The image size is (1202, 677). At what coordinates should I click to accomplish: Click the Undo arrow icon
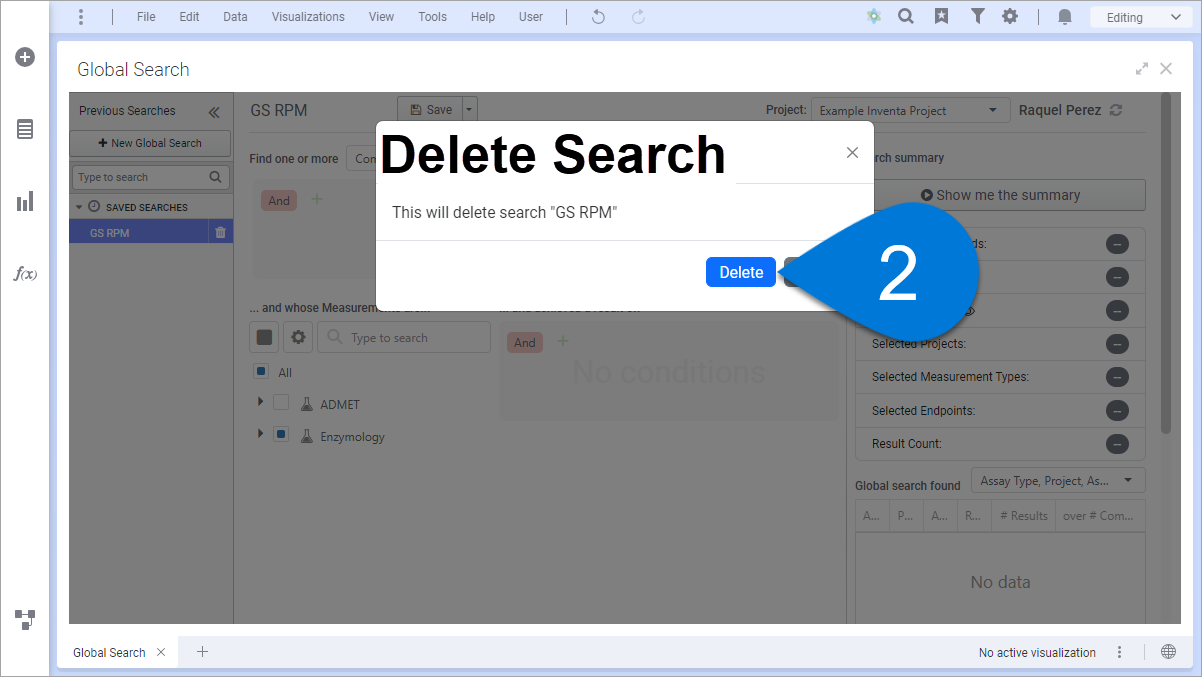click(598, 17)
